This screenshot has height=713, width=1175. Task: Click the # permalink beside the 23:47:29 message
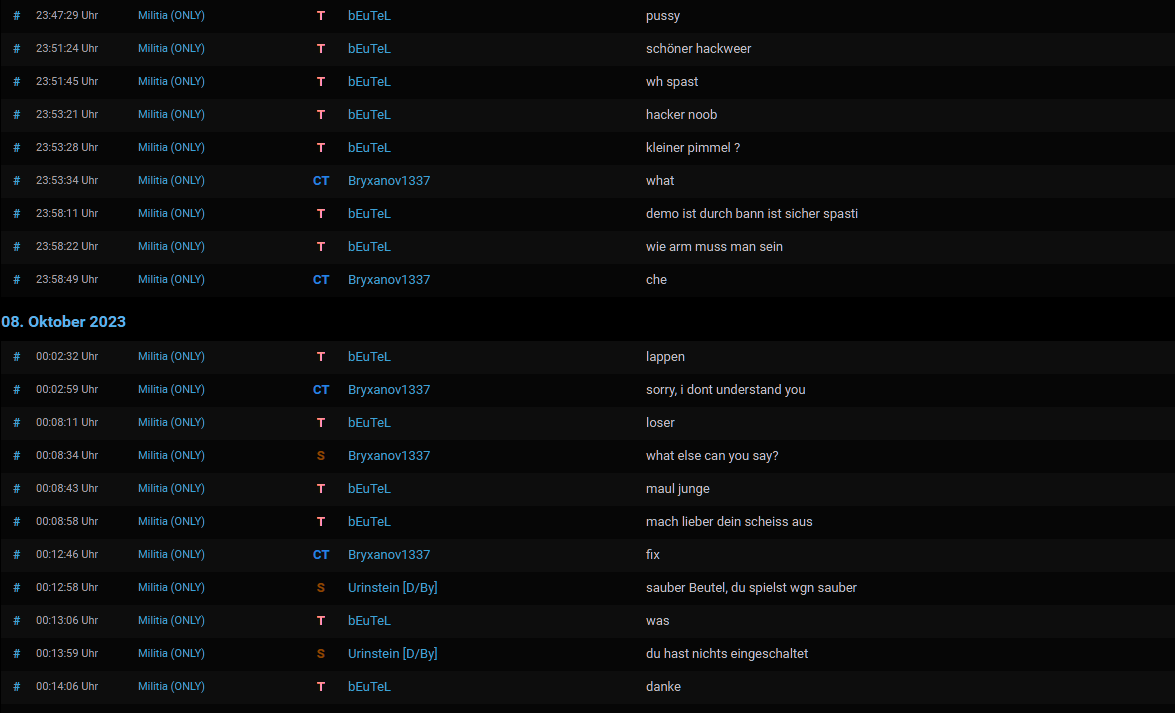coord(16,16)
